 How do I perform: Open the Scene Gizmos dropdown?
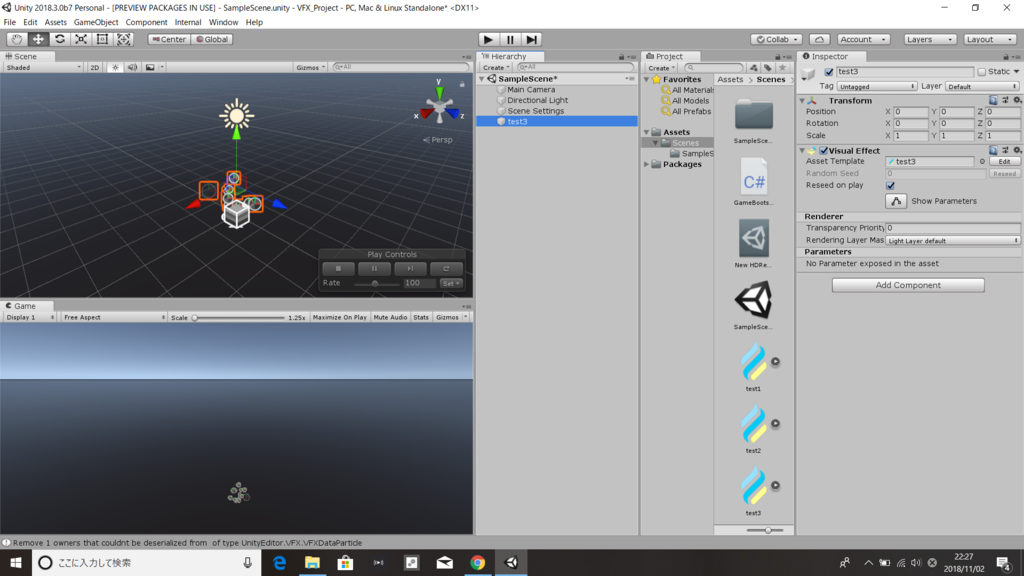[310, 67]
